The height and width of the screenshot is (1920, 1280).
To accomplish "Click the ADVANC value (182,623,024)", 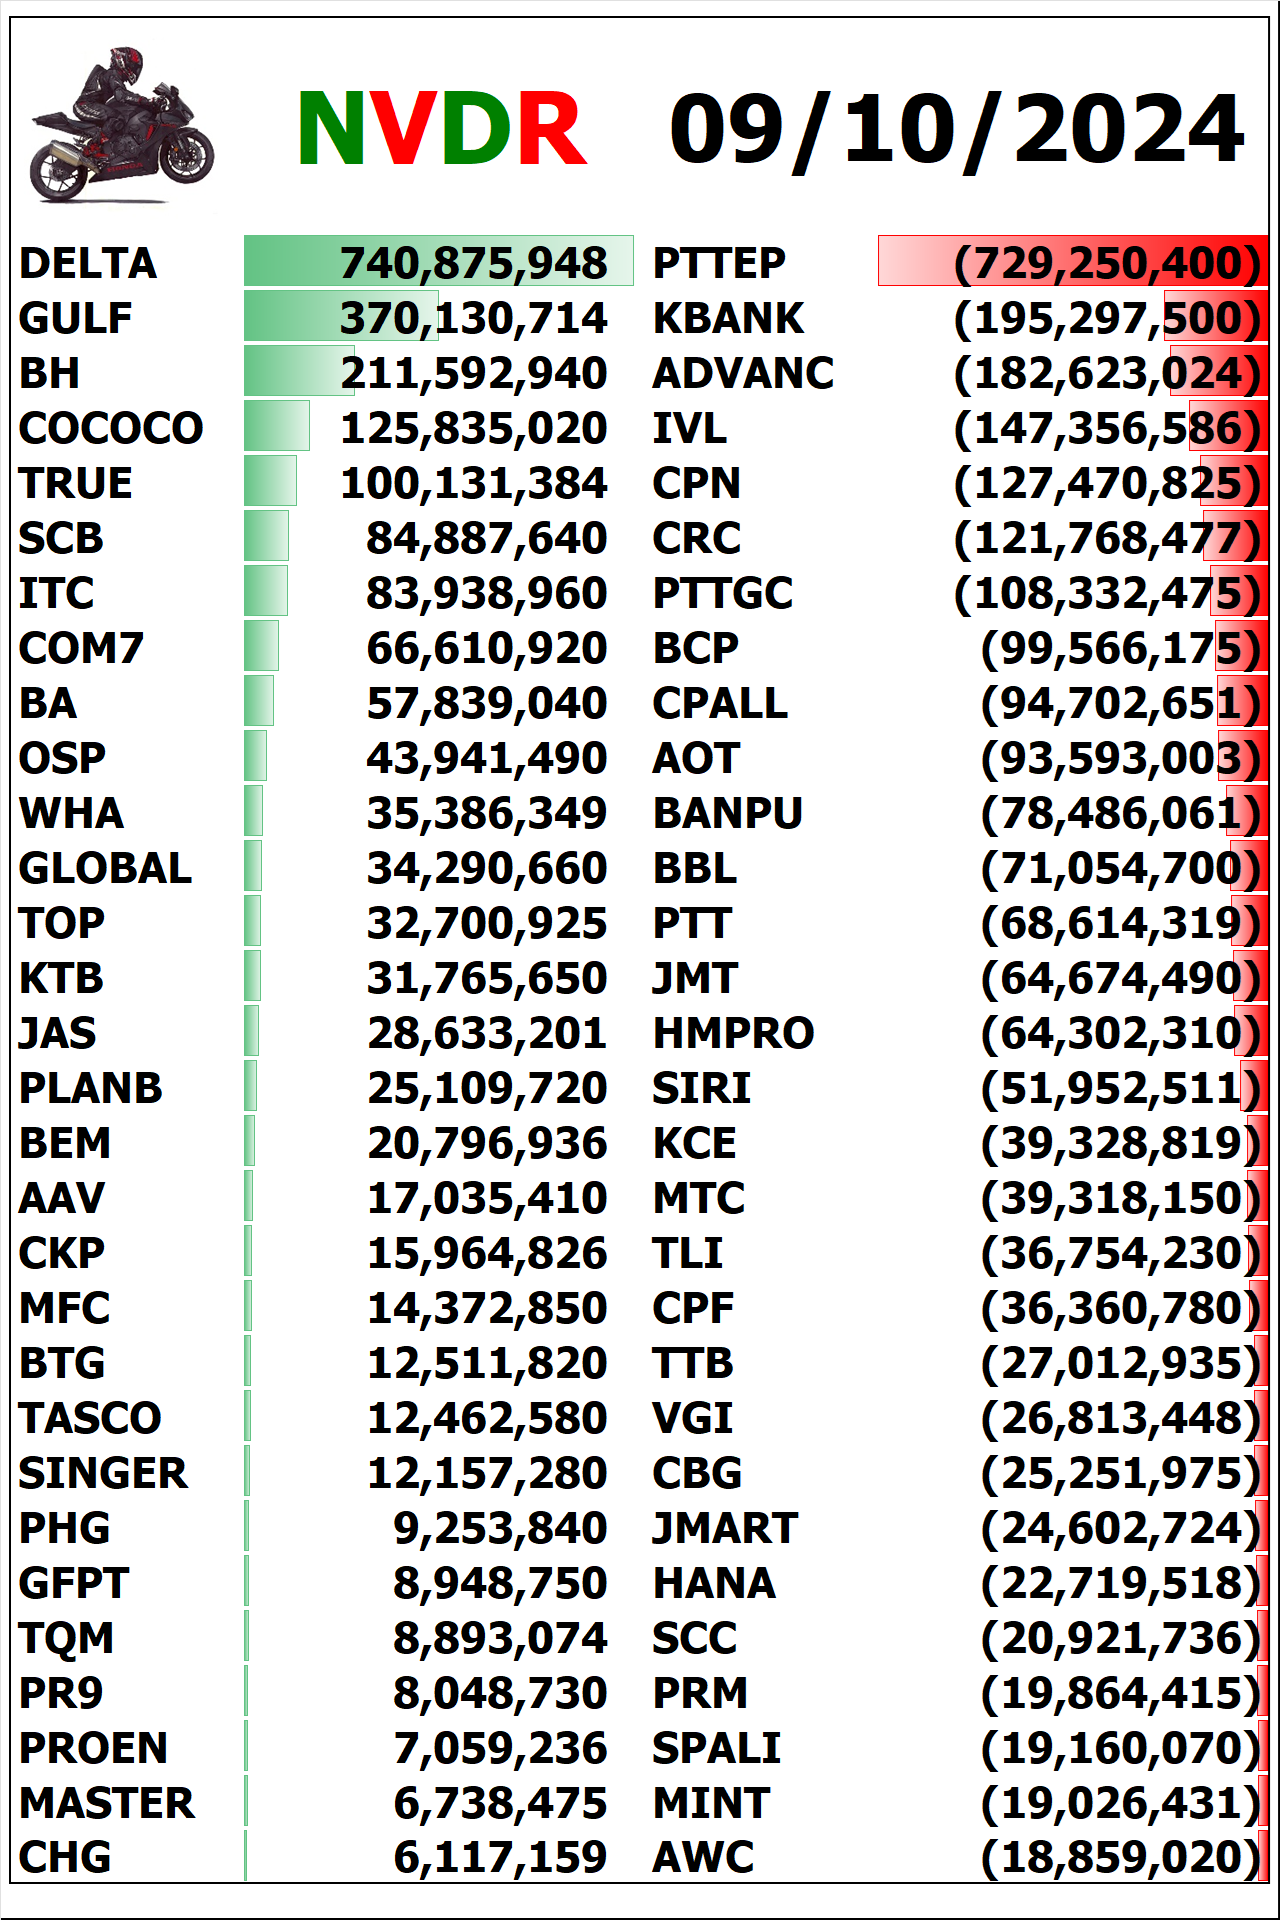I will click(1108, 373).
